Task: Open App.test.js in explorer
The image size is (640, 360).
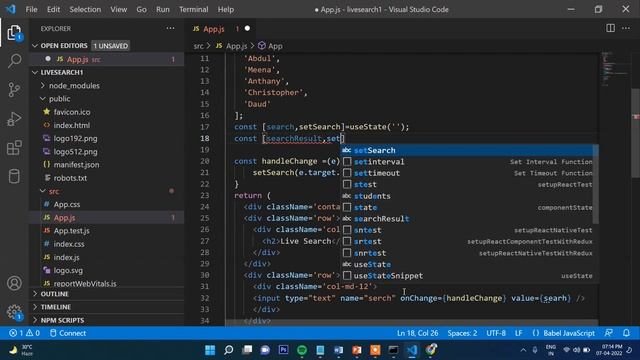Action: pyautogui.click(x=71, y=231)
